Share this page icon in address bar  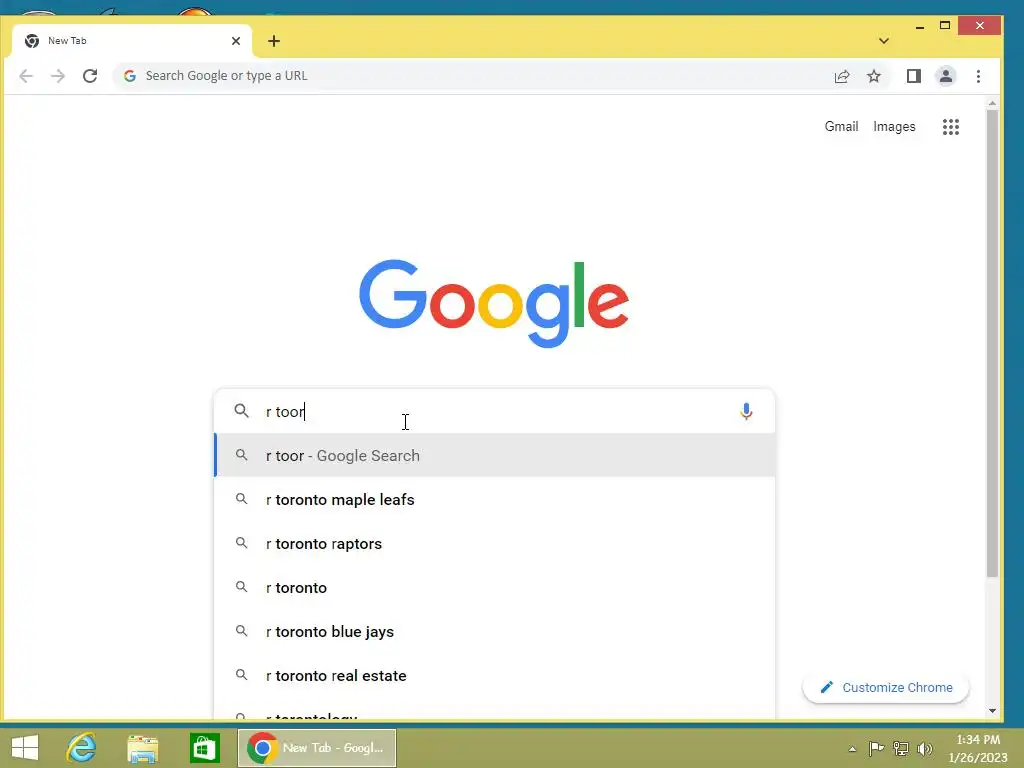[x=842, y=76]
